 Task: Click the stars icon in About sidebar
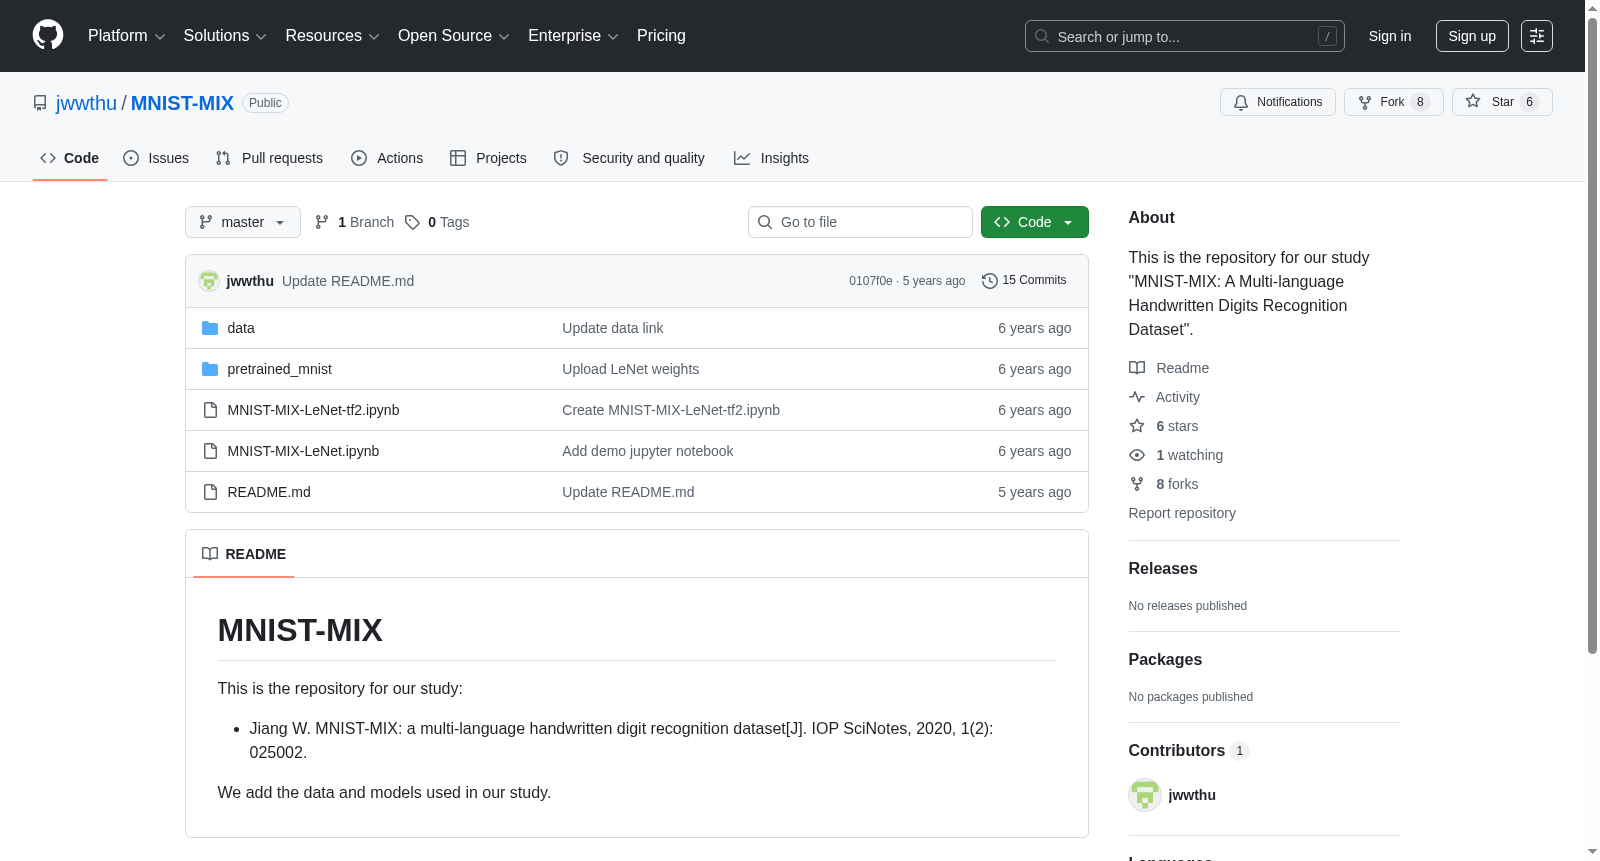coord(1137,426)
